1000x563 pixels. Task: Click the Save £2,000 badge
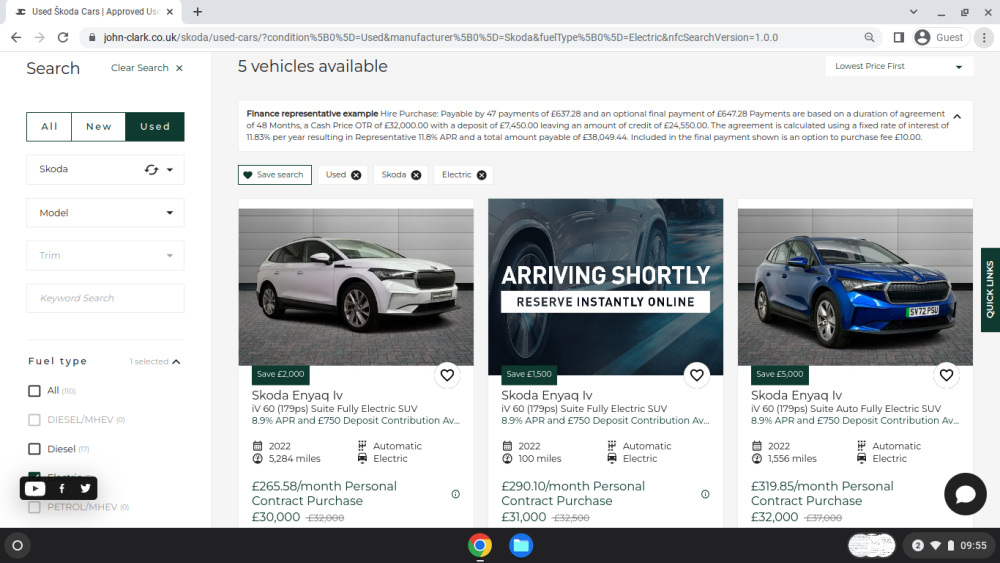click(281, 374)
